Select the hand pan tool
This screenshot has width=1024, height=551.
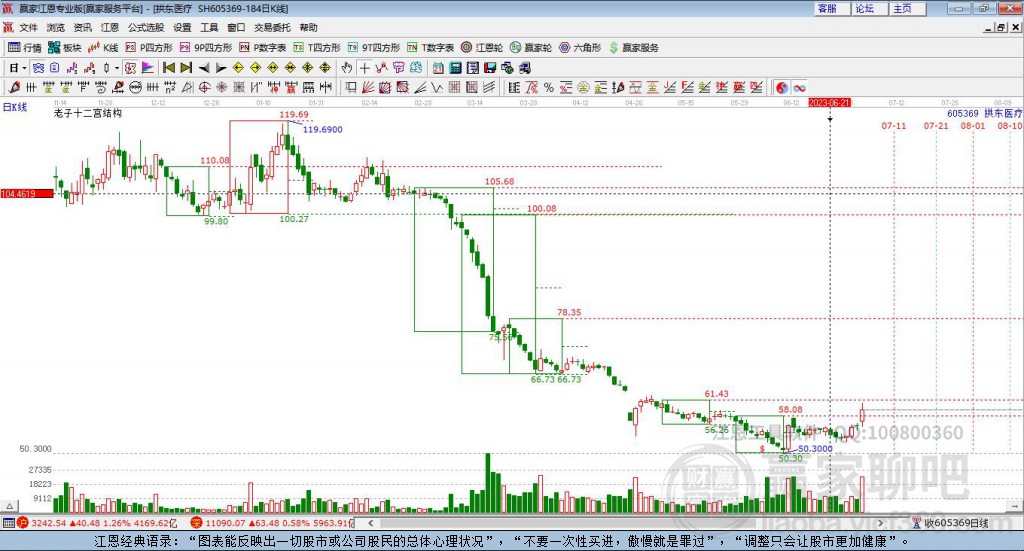pyautogui.click(x=347, y=68)
